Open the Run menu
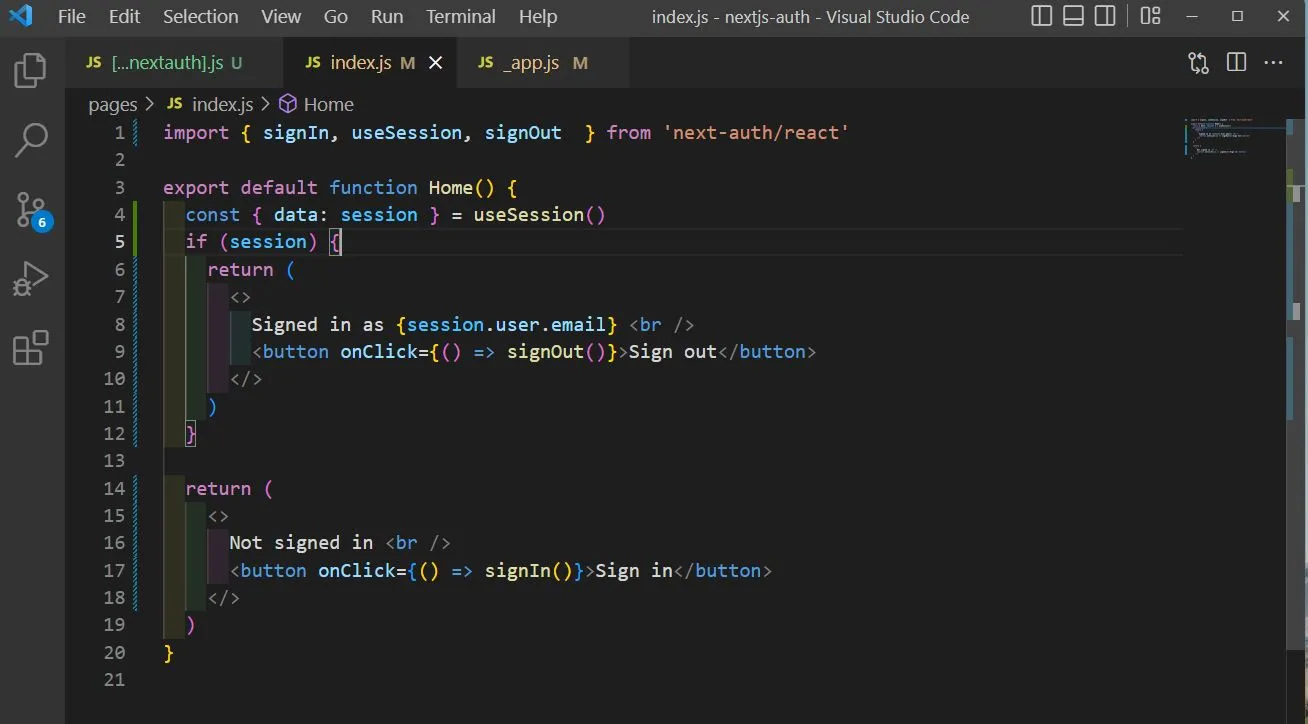Viewport: 1308px width, 724px height. 387,16
